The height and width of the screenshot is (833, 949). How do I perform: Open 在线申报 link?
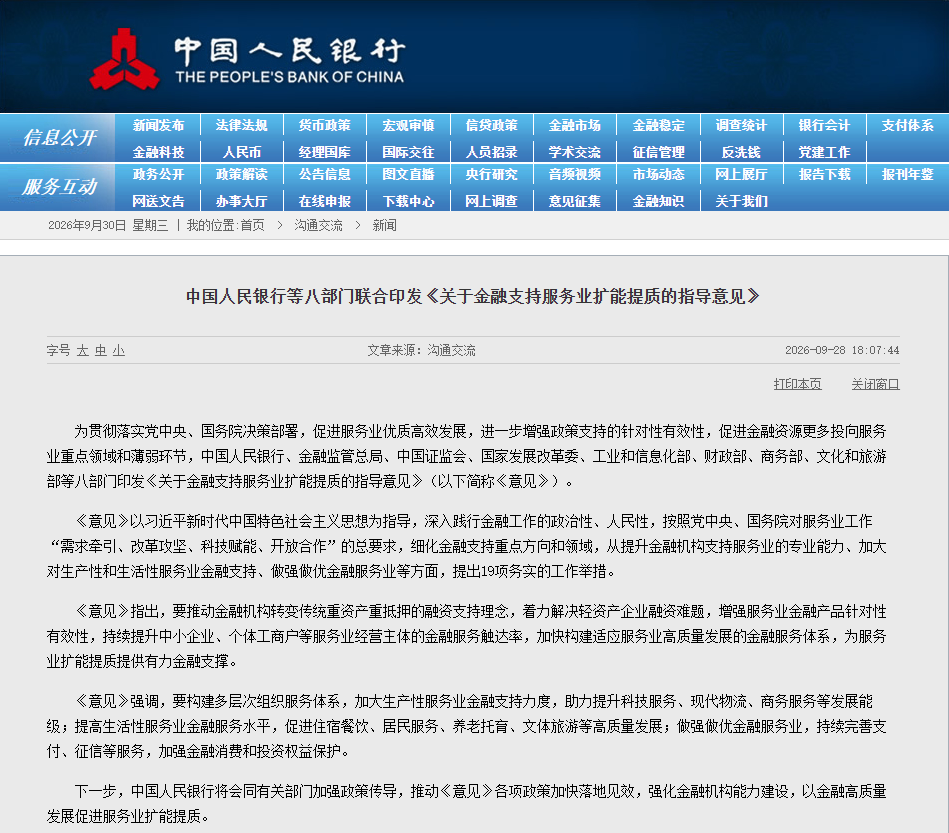pos(324,201)
